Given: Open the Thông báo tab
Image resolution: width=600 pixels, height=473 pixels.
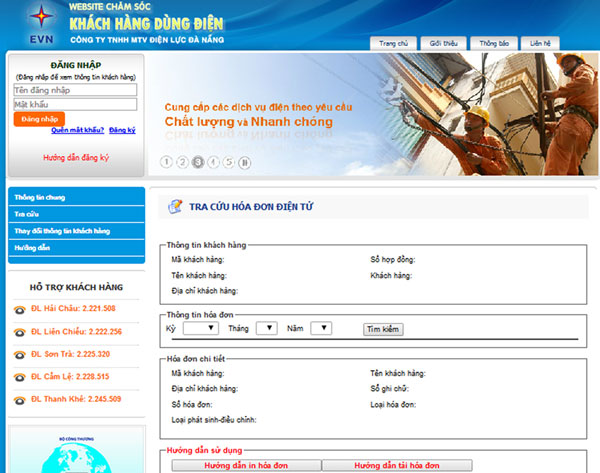Looking at the screenshot, I should pos(494,44).
